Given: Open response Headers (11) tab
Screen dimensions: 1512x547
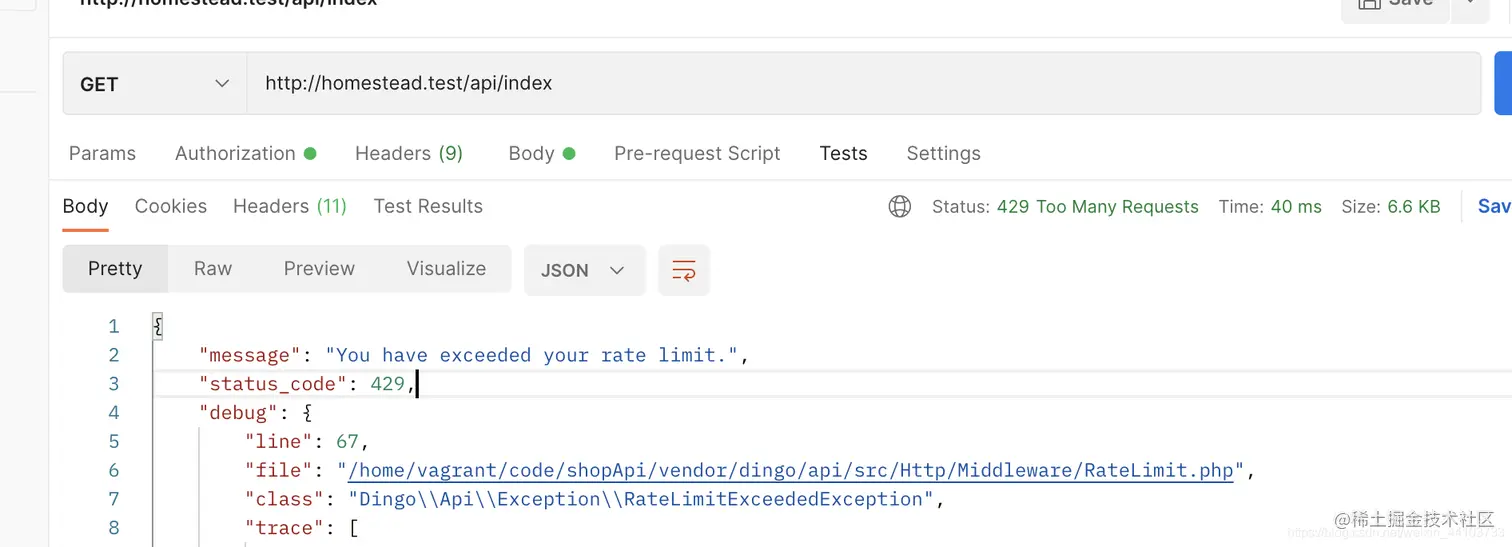Looking at the screenshot, I should tap(290, 206).
